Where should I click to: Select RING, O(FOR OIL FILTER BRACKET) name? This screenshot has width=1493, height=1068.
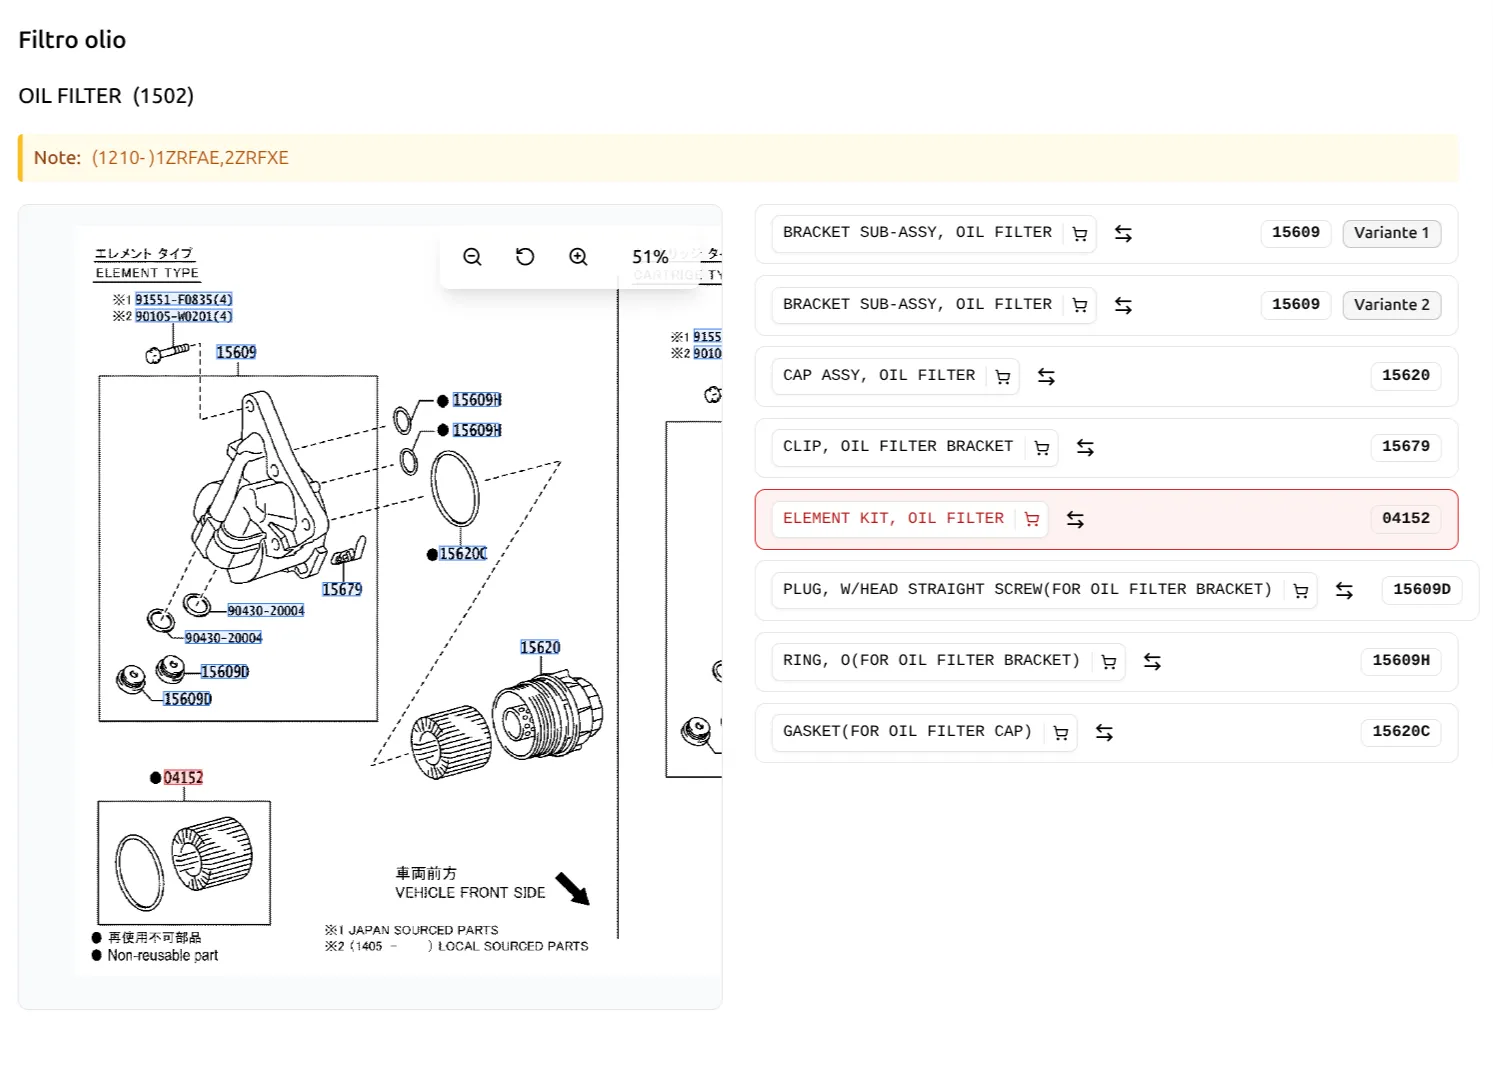[x=931, y=661]
